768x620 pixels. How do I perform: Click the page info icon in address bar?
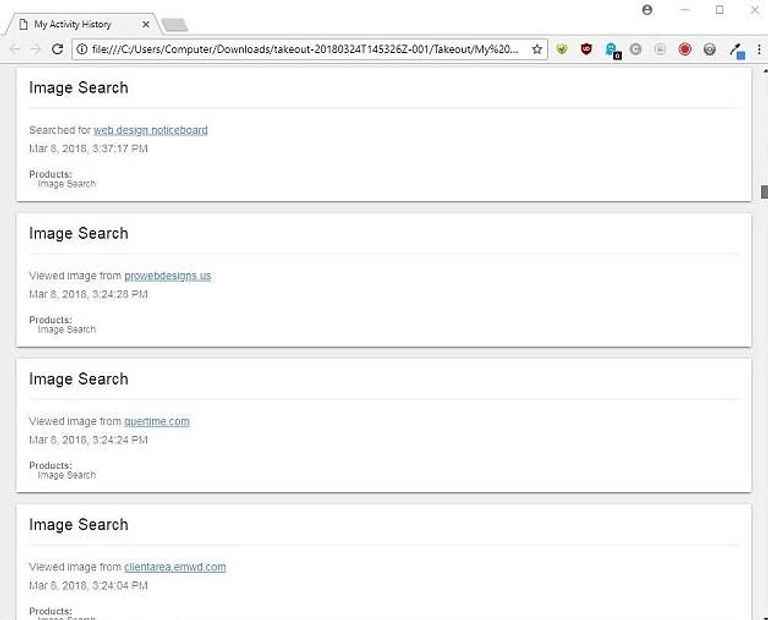(82, 49)
